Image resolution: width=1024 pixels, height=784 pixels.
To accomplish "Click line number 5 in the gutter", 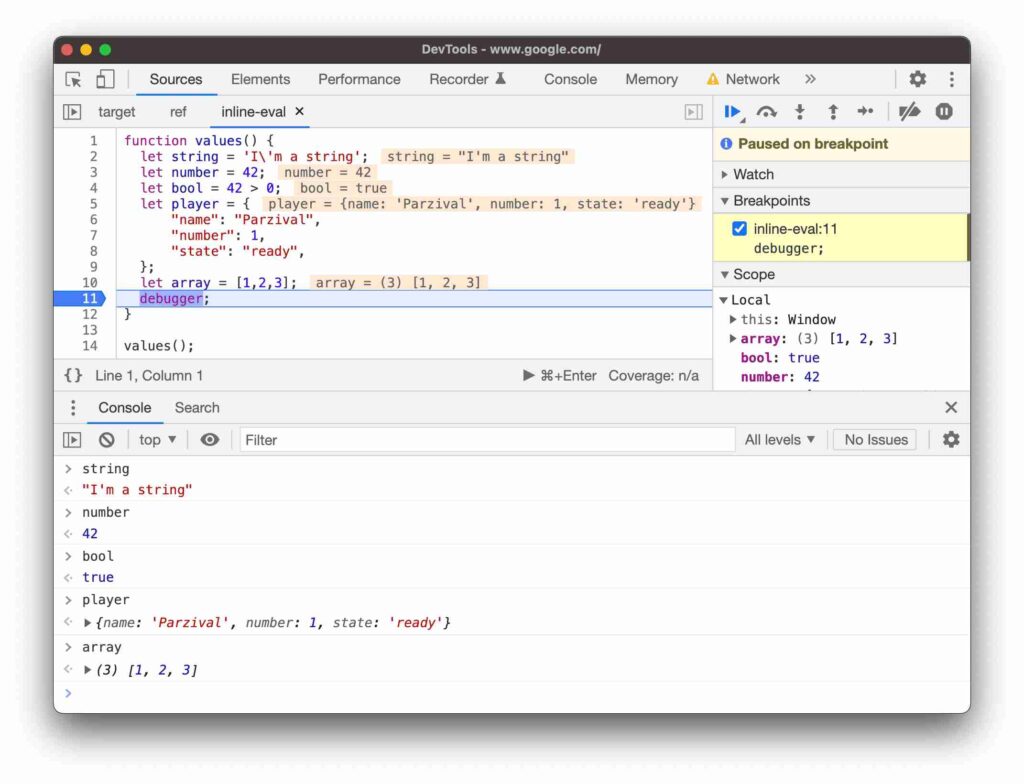I will pyautogui.click(x=93, y=204).
